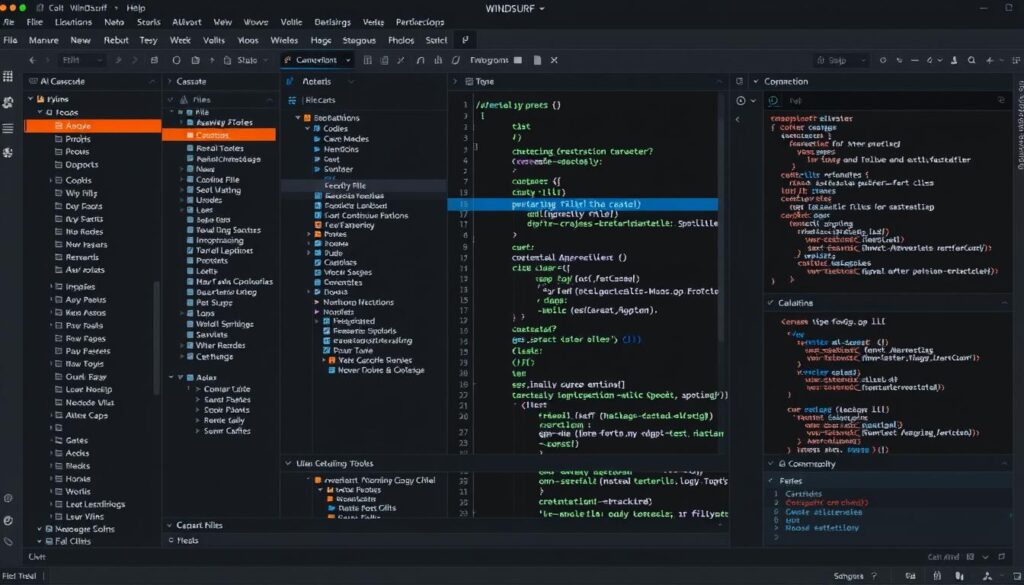The image size is (1024, 585).
Task: Open the Camerfiont dropdown in toolbar
Action: pyautogui.click(x=317, y=60)
